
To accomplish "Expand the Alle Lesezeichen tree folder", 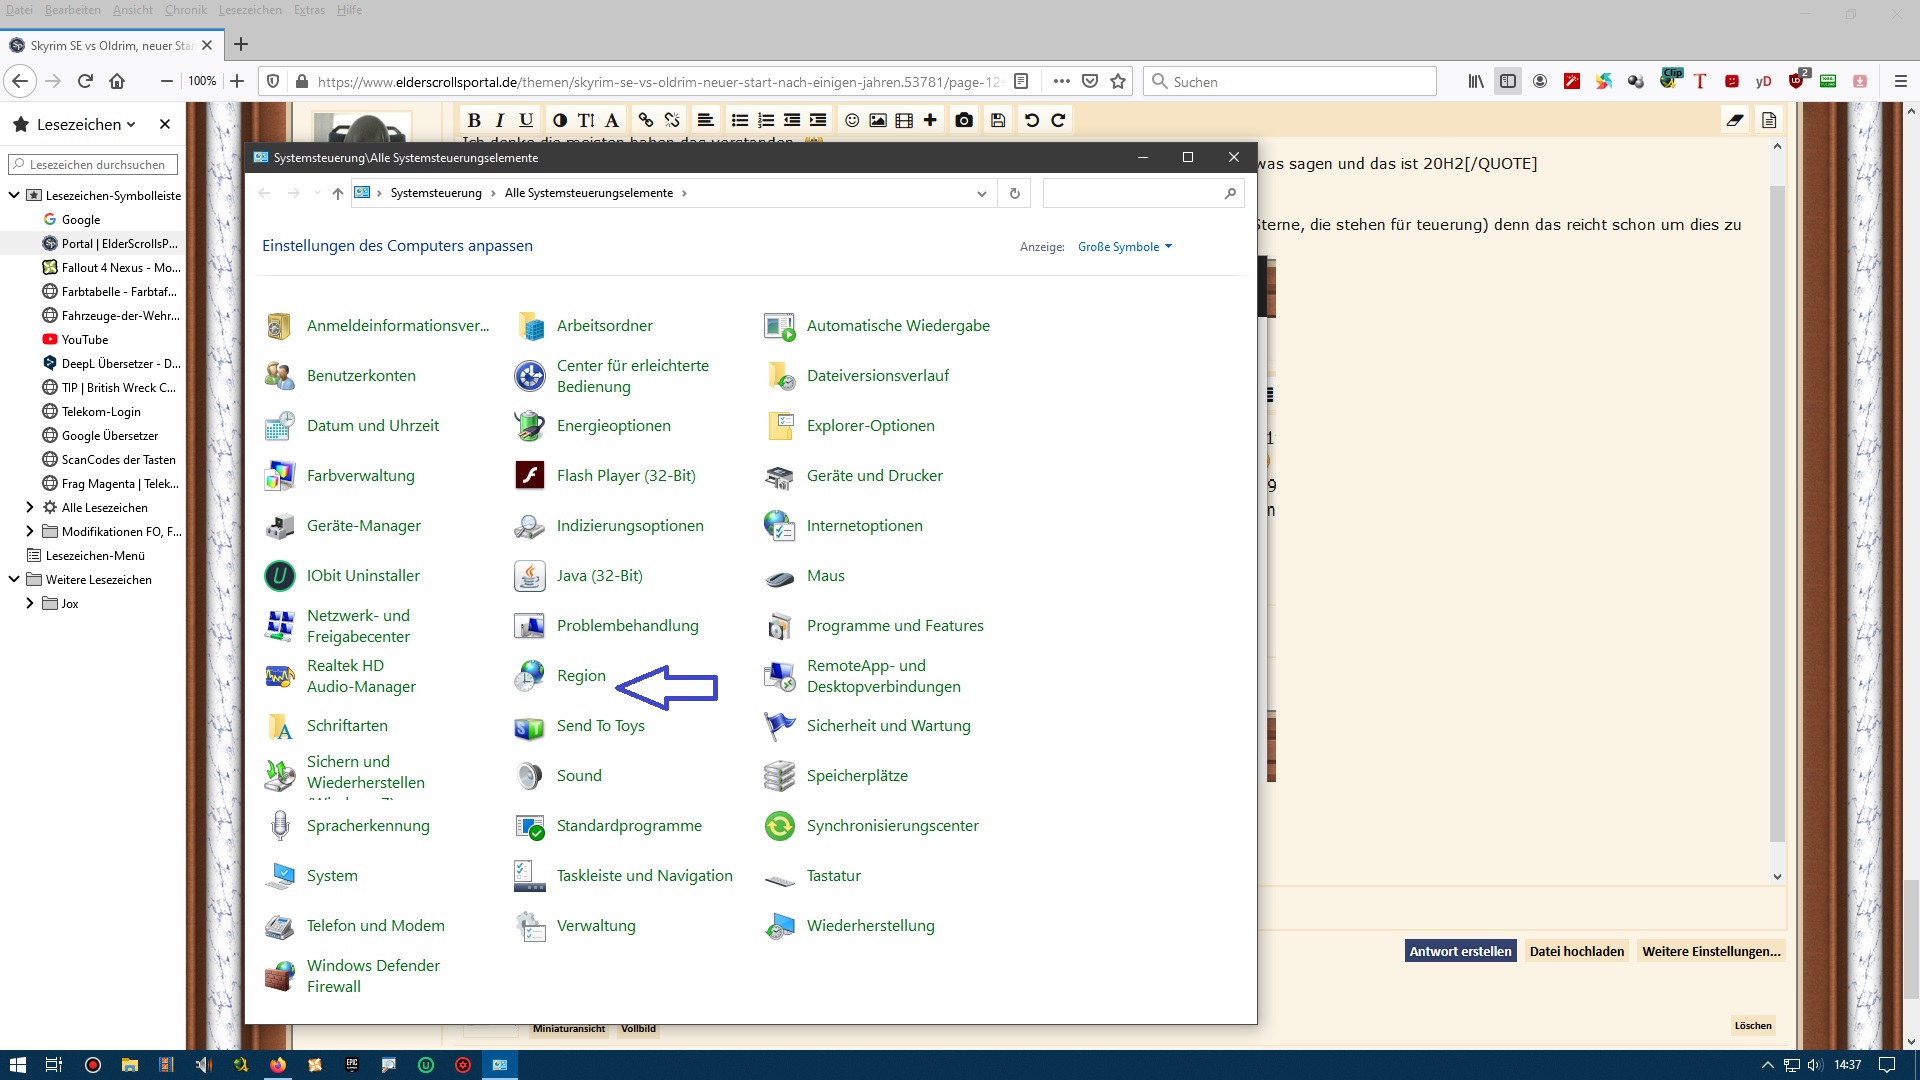I will pos(29,508).
